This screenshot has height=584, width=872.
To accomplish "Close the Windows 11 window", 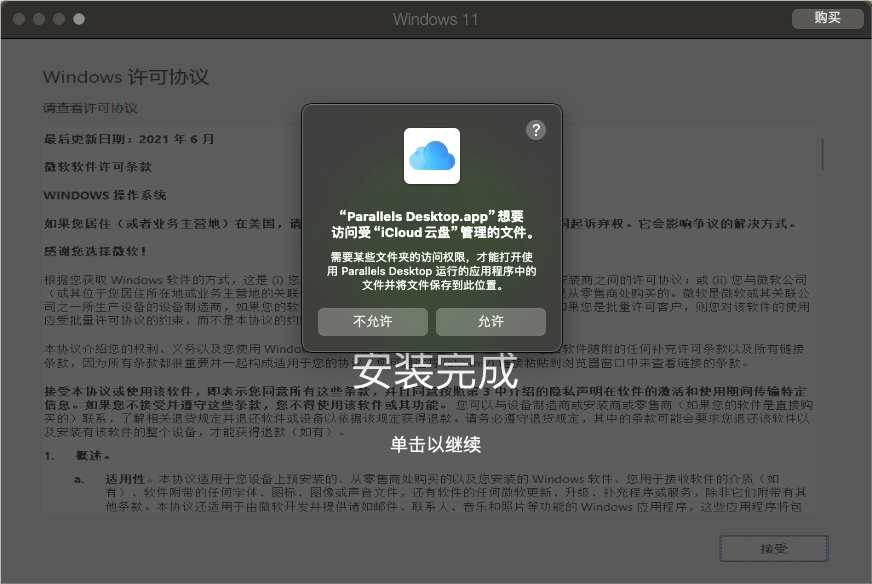I will (x=19, y=19).
